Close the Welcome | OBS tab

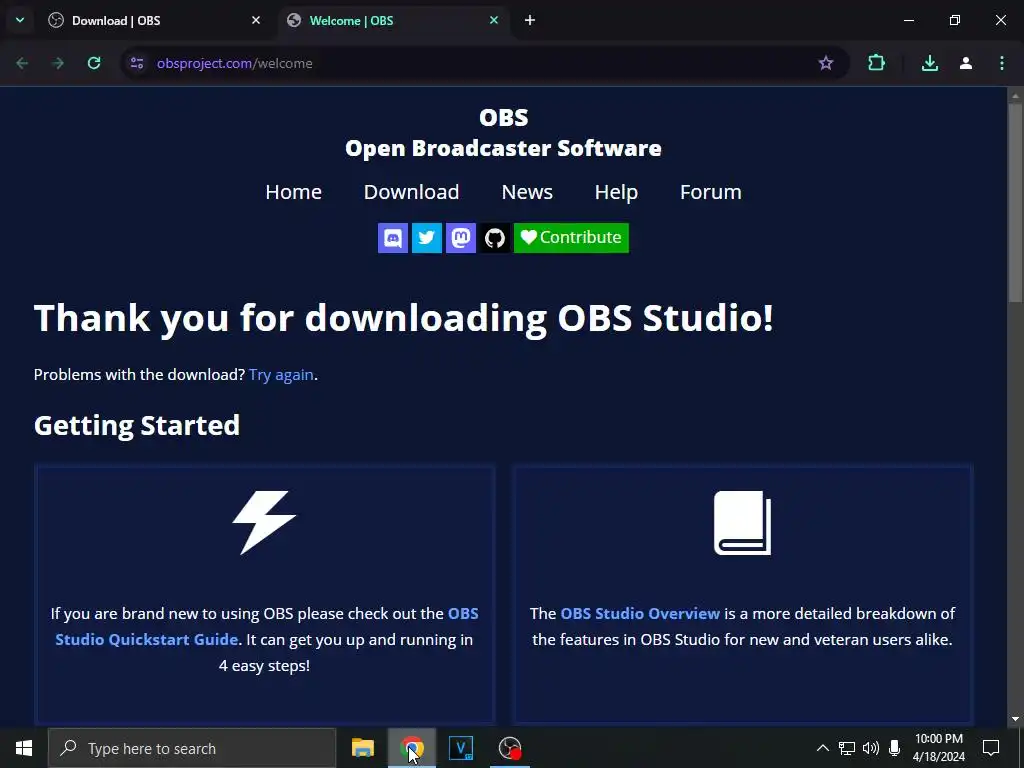[x=494, y=20]
